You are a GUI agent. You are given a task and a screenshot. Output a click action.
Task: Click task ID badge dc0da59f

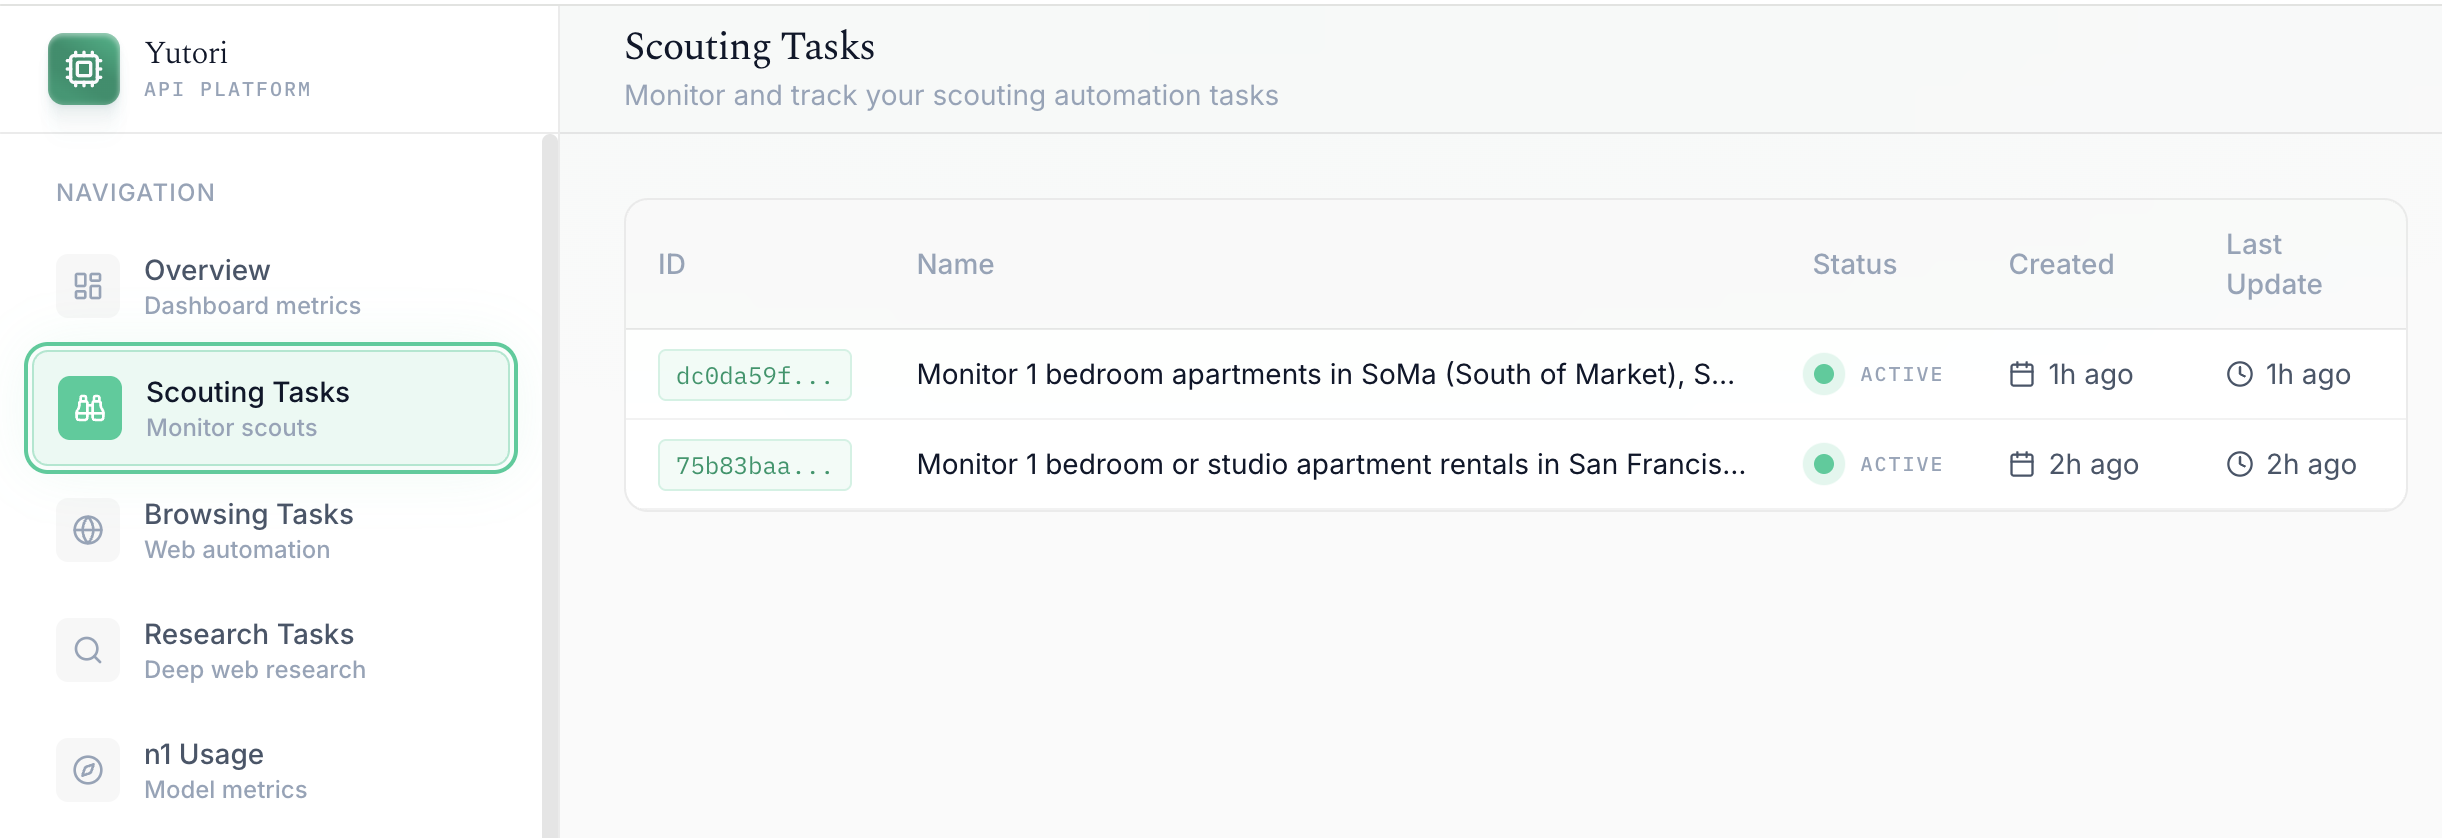coord(754,375)
